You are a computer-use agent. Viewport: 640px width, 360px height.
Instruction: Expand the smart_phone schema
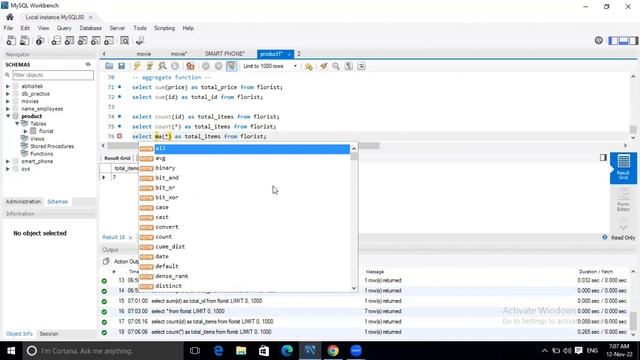(x=8, y=162)
